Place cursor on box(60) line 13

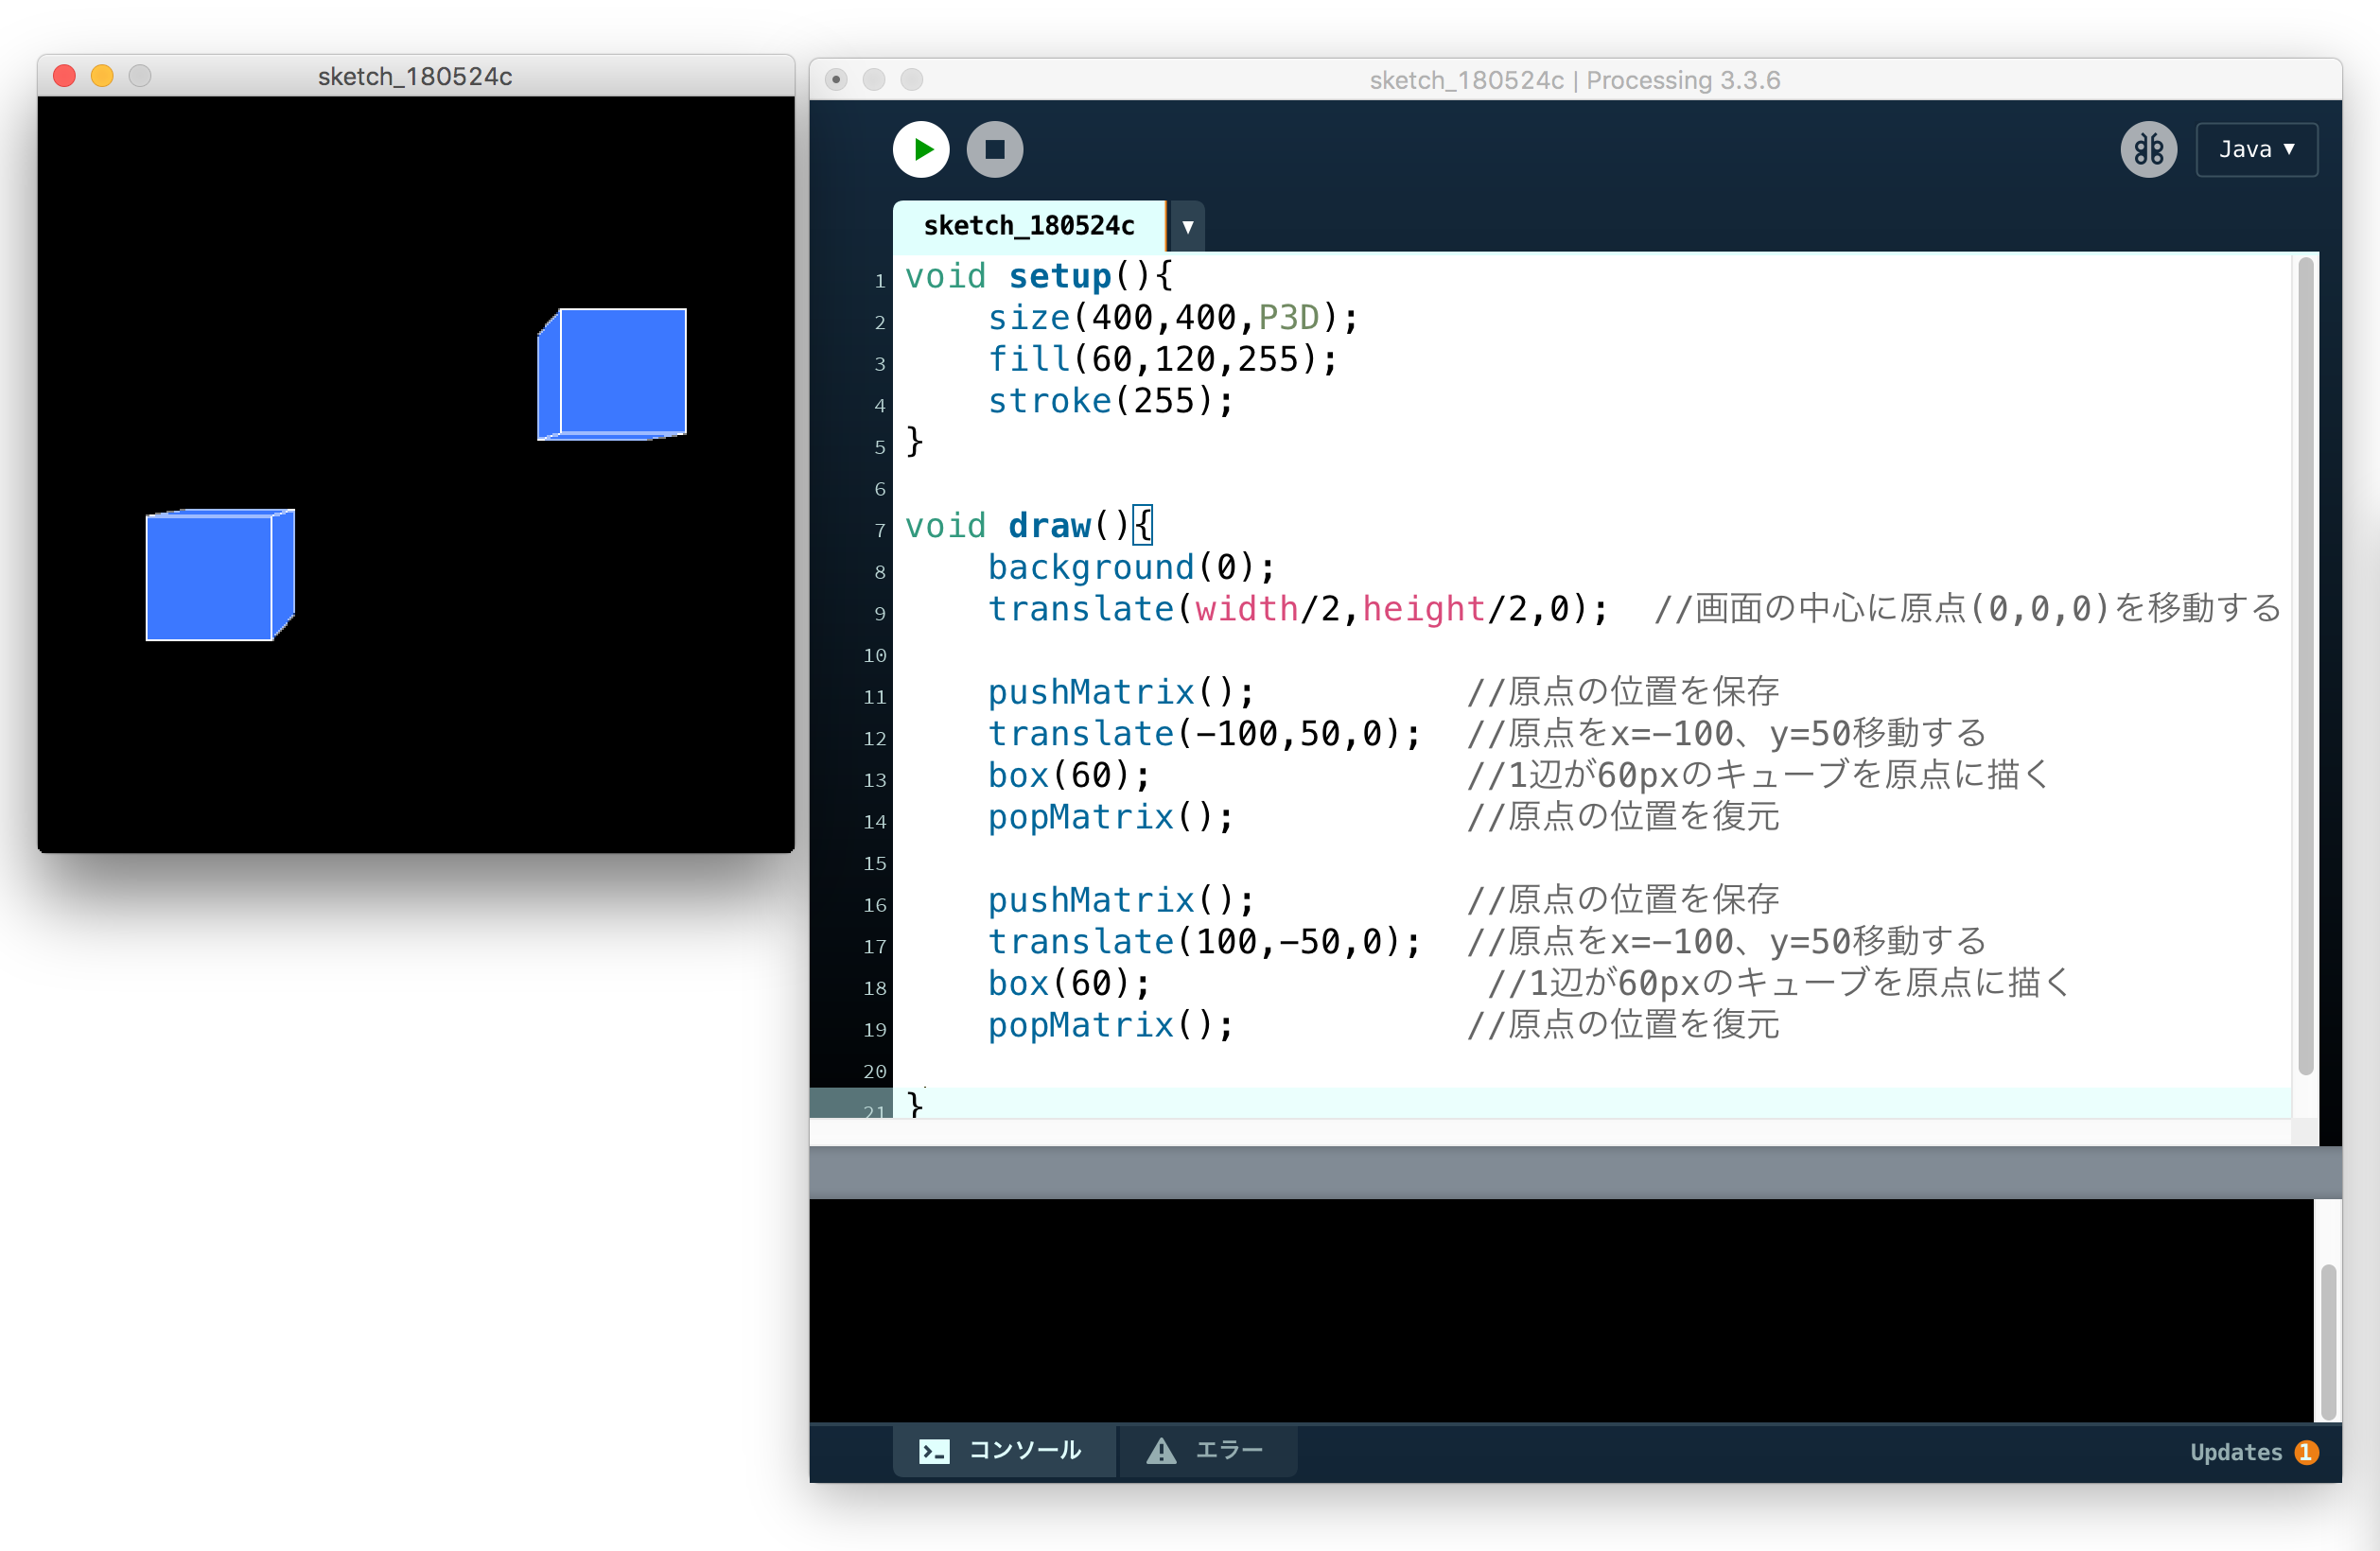(1068, 775)
